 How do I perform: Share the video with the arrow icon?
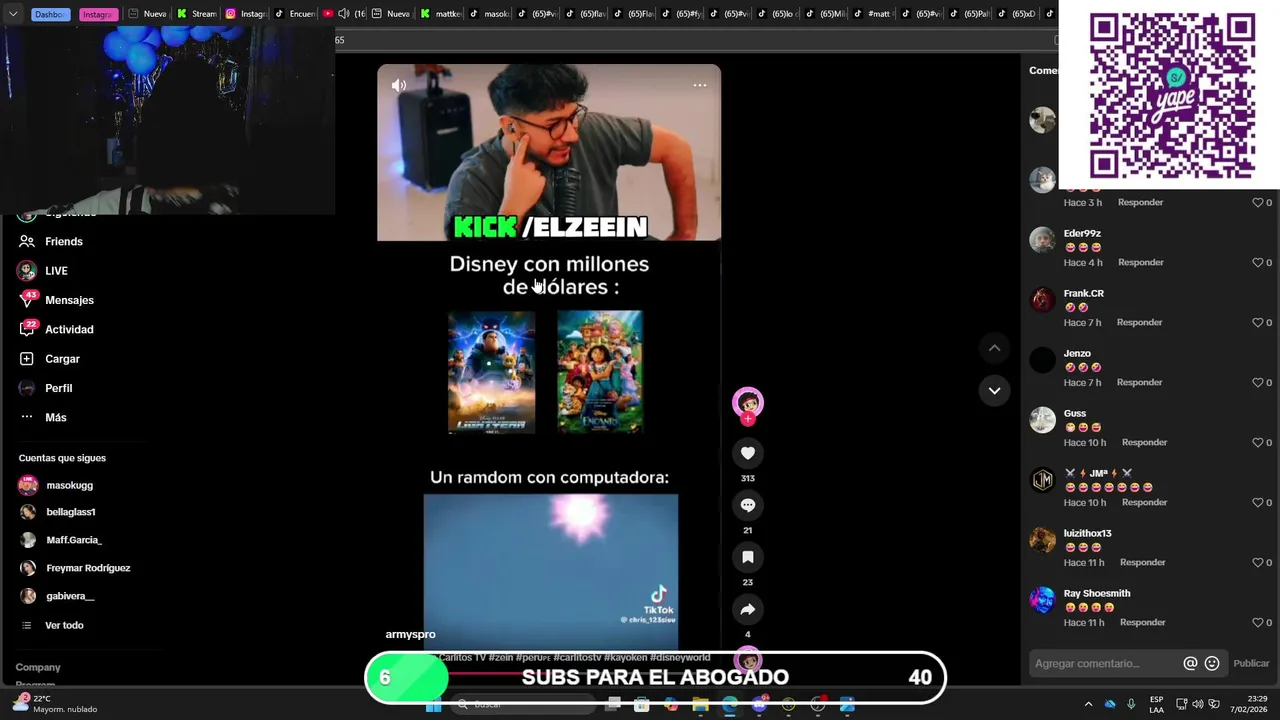click(x=748, y=609)
